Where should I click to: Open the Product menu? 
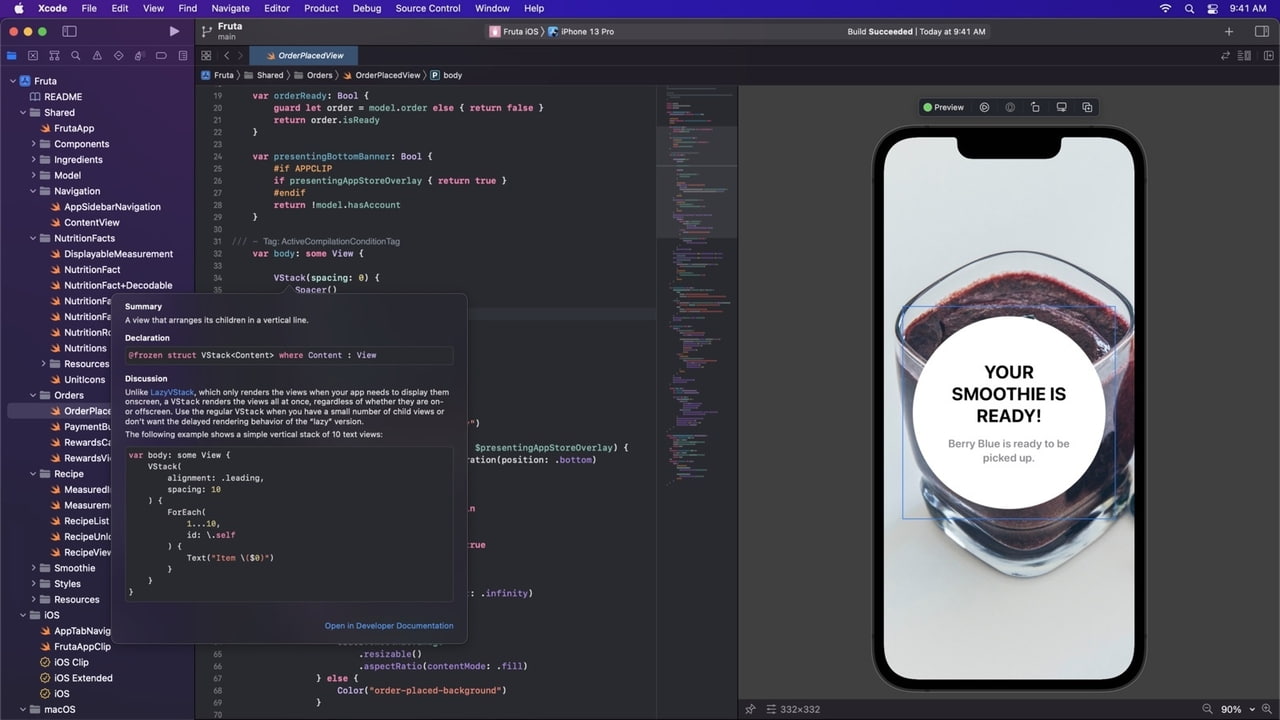321,8
